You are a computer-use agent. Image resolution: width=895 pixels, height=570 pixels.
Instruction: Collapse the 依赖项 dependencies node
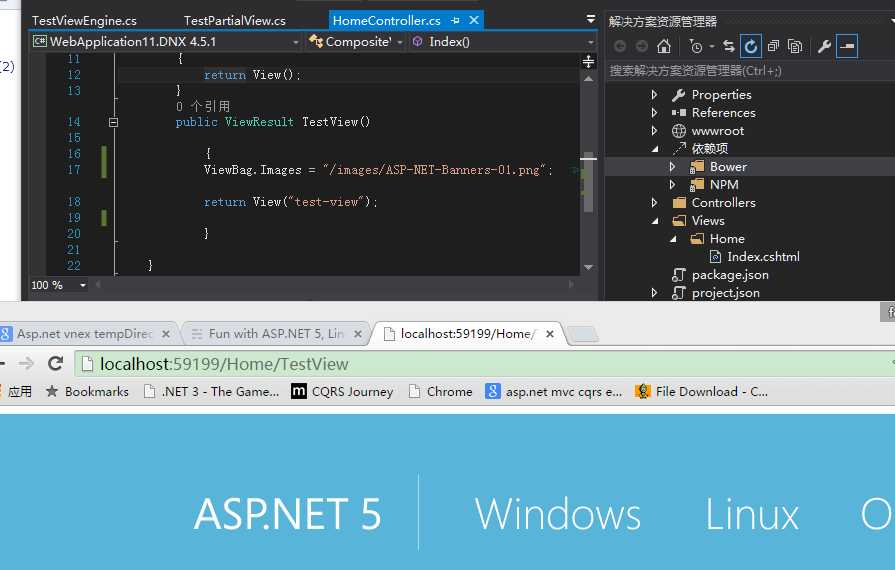655,149
